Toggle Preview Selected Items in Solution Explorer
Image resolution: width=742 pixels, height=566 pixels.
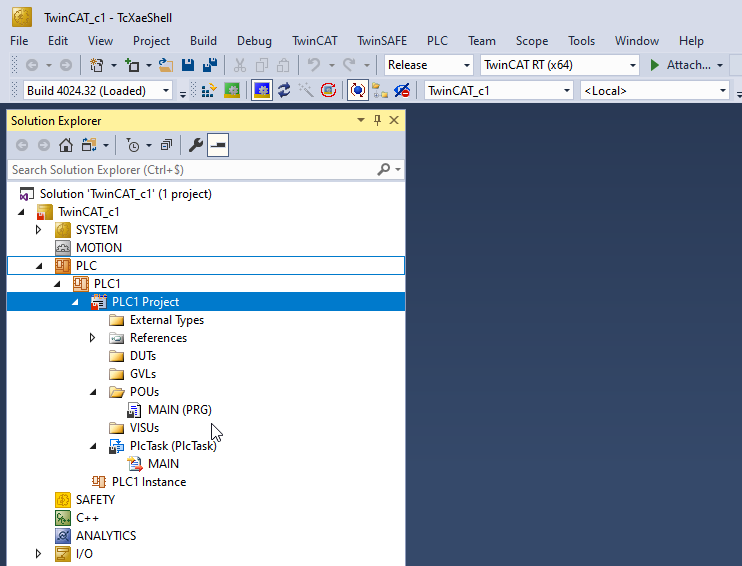tap(218, 145)
